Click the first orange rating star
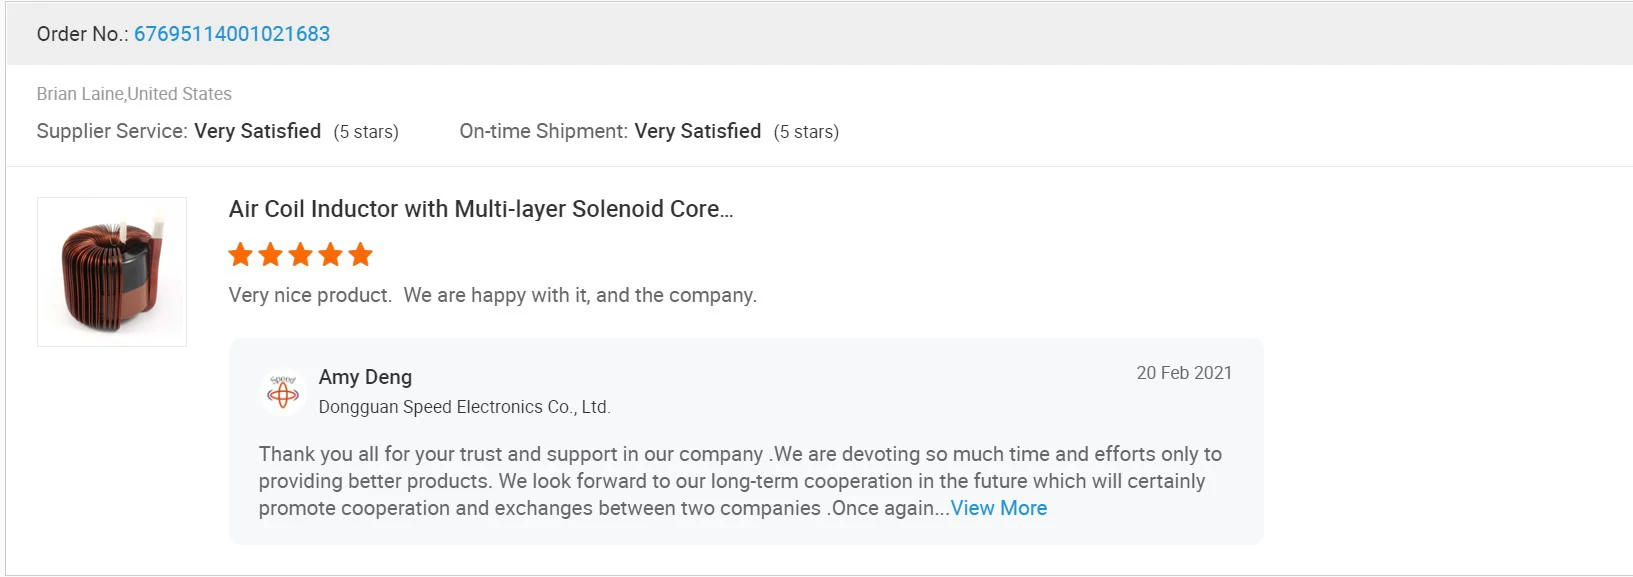The height and width of the screenshot is (577, 1633). [x=241, y=255]
